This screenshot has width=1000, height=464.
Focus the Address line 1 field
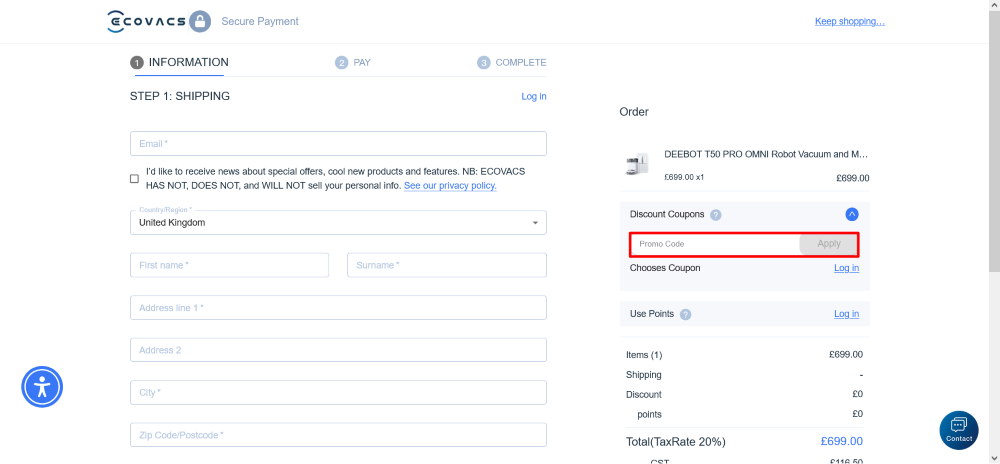tap(338, 307)
